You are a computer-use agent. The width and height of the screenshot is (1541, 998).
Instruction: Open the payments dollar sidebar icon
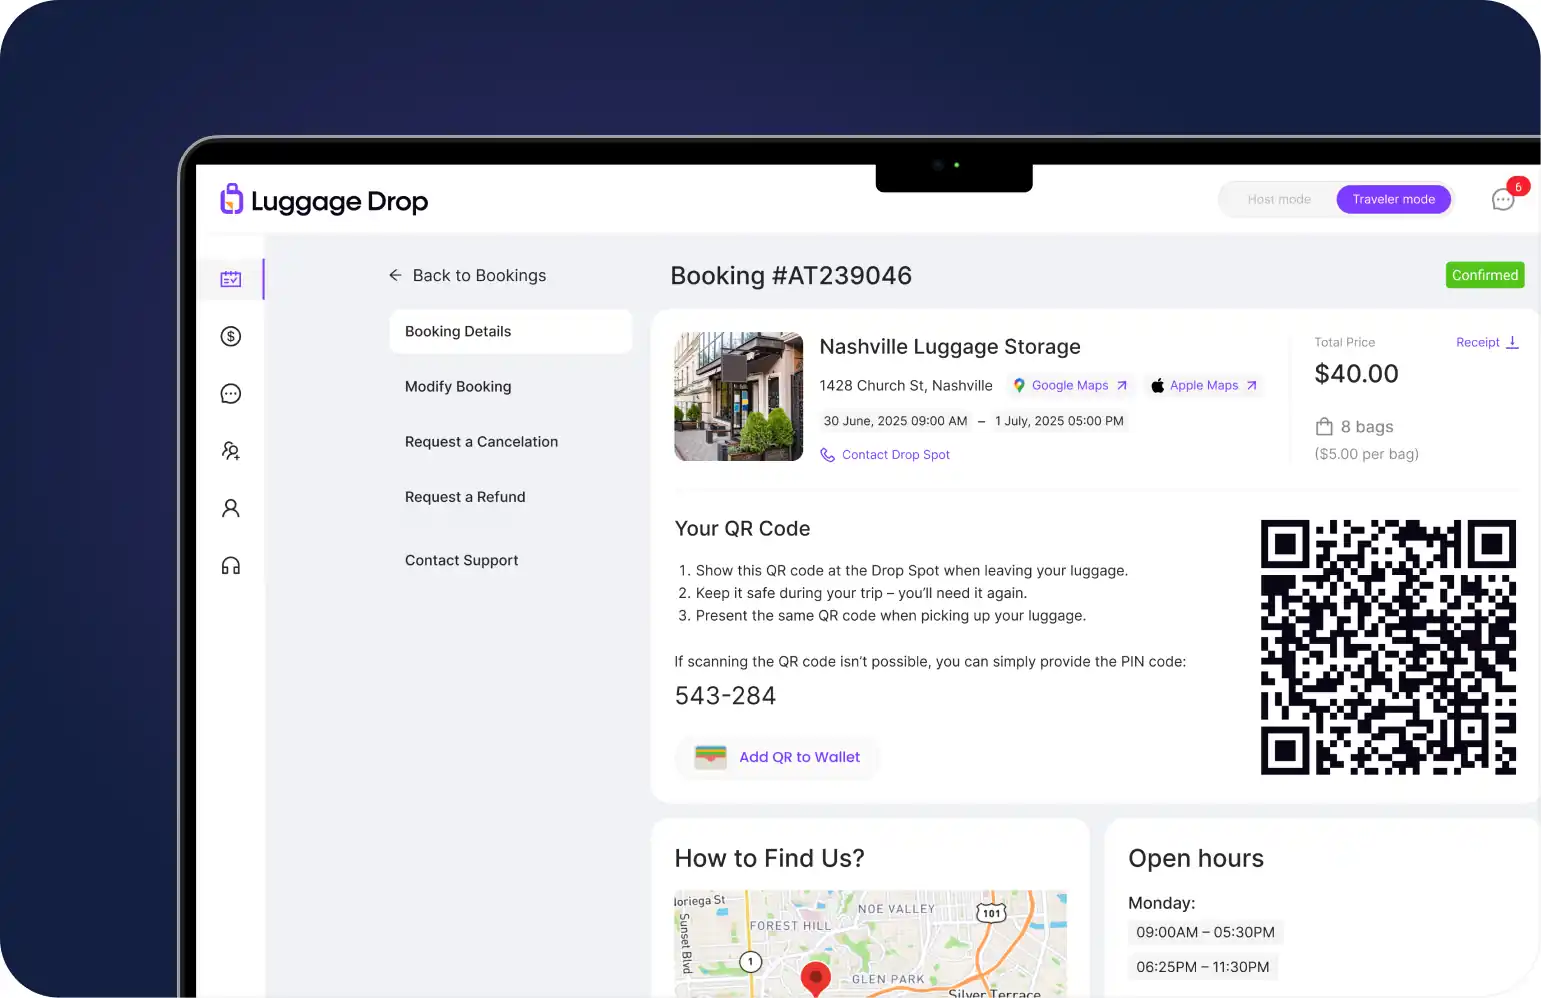(231, 336)
